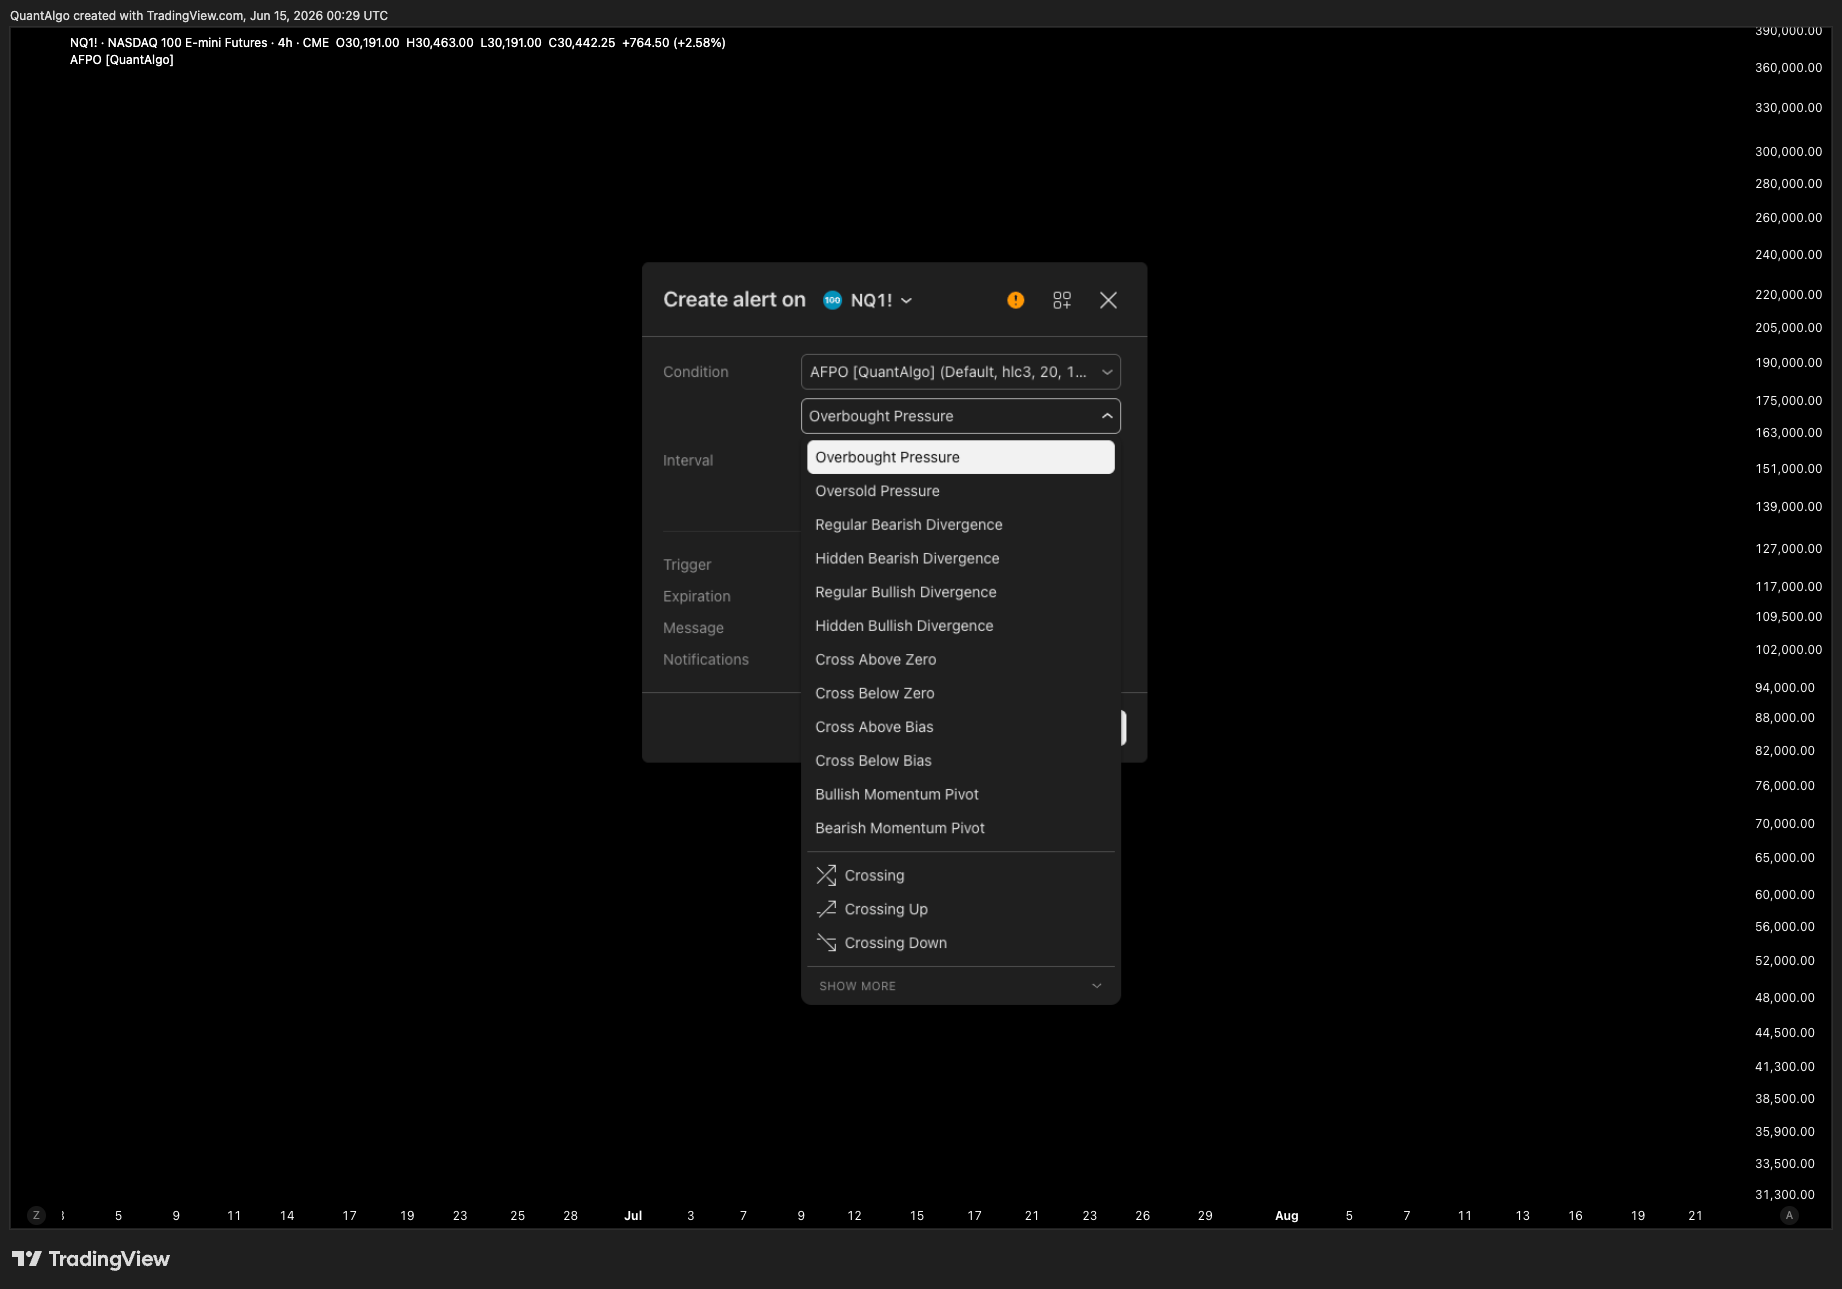This screenshot has width=1842, height=1289.
Task: Choose Hidden Bearish Divergence
Action: [x=960, y=558]
